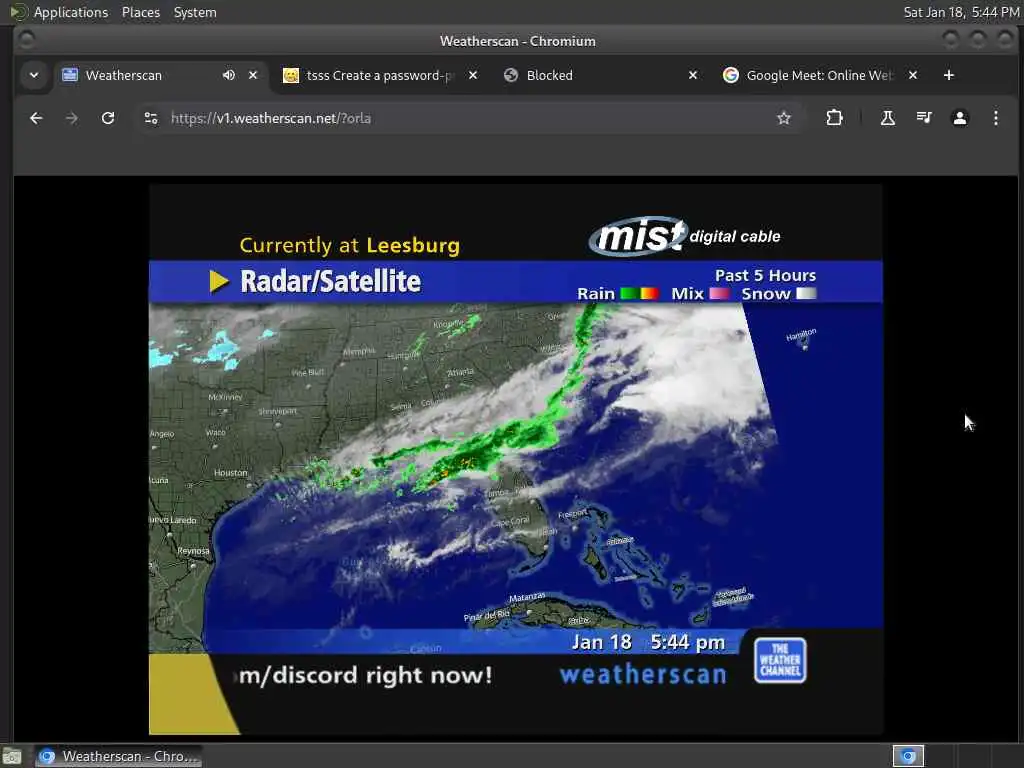Open the profile avatar icon
This screenshot has width=1024, height=768.
tap(959, 118)
